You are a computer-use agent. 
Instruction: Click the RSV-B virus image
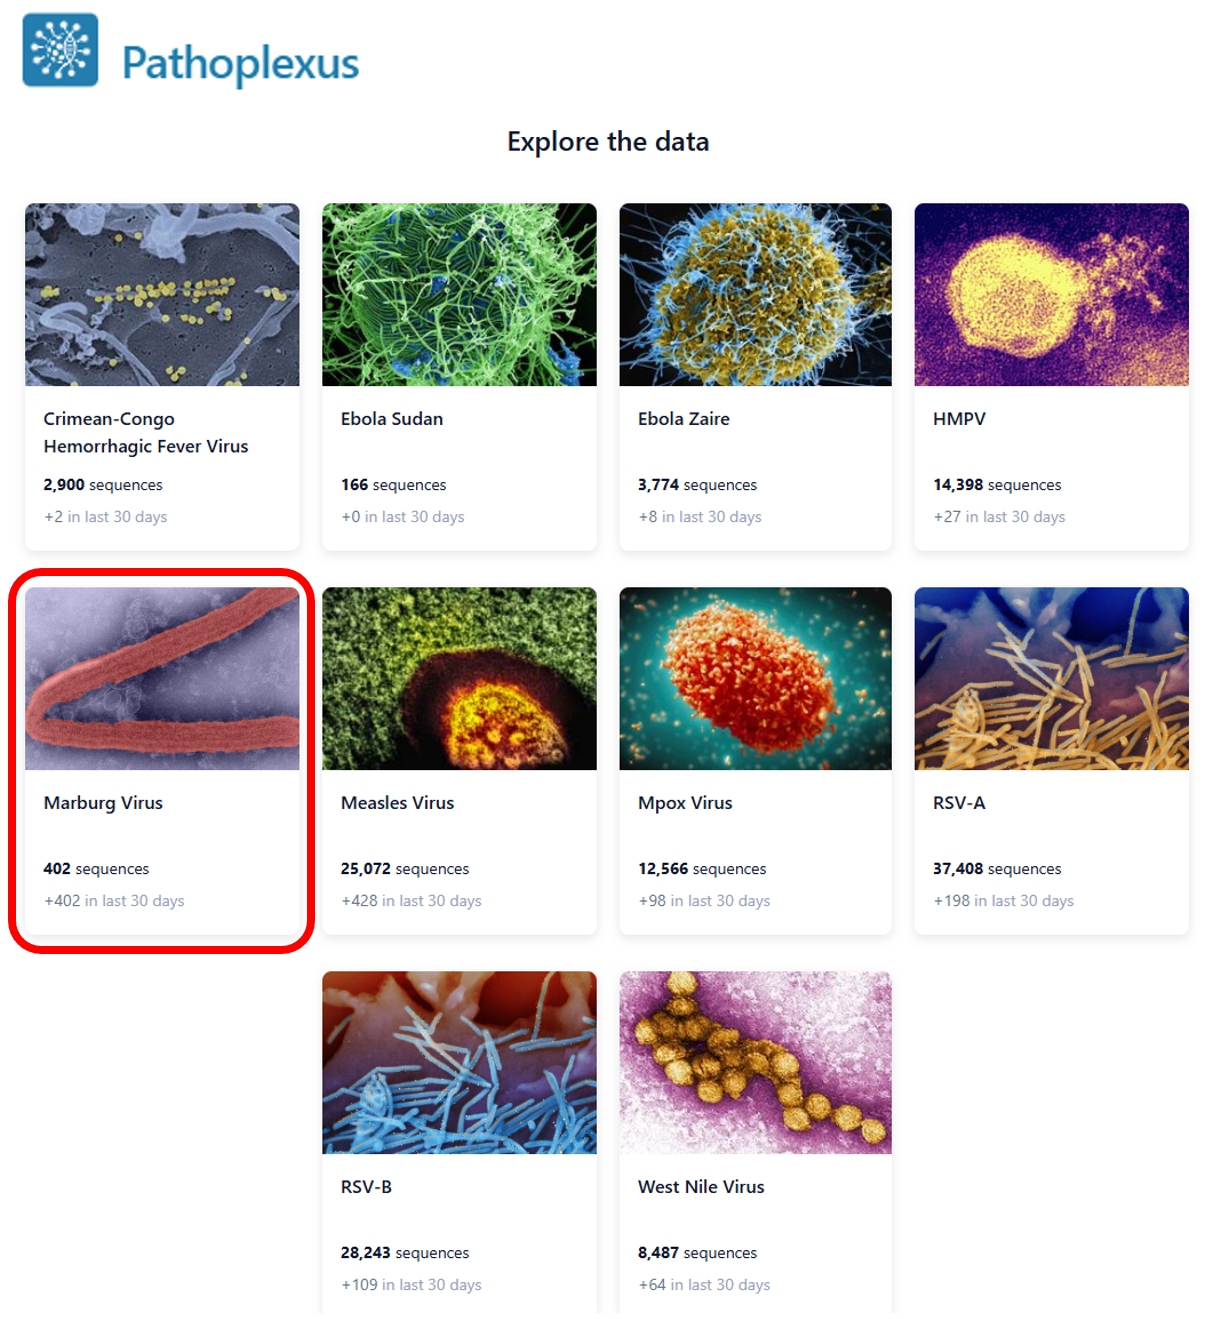(459, 1062)
